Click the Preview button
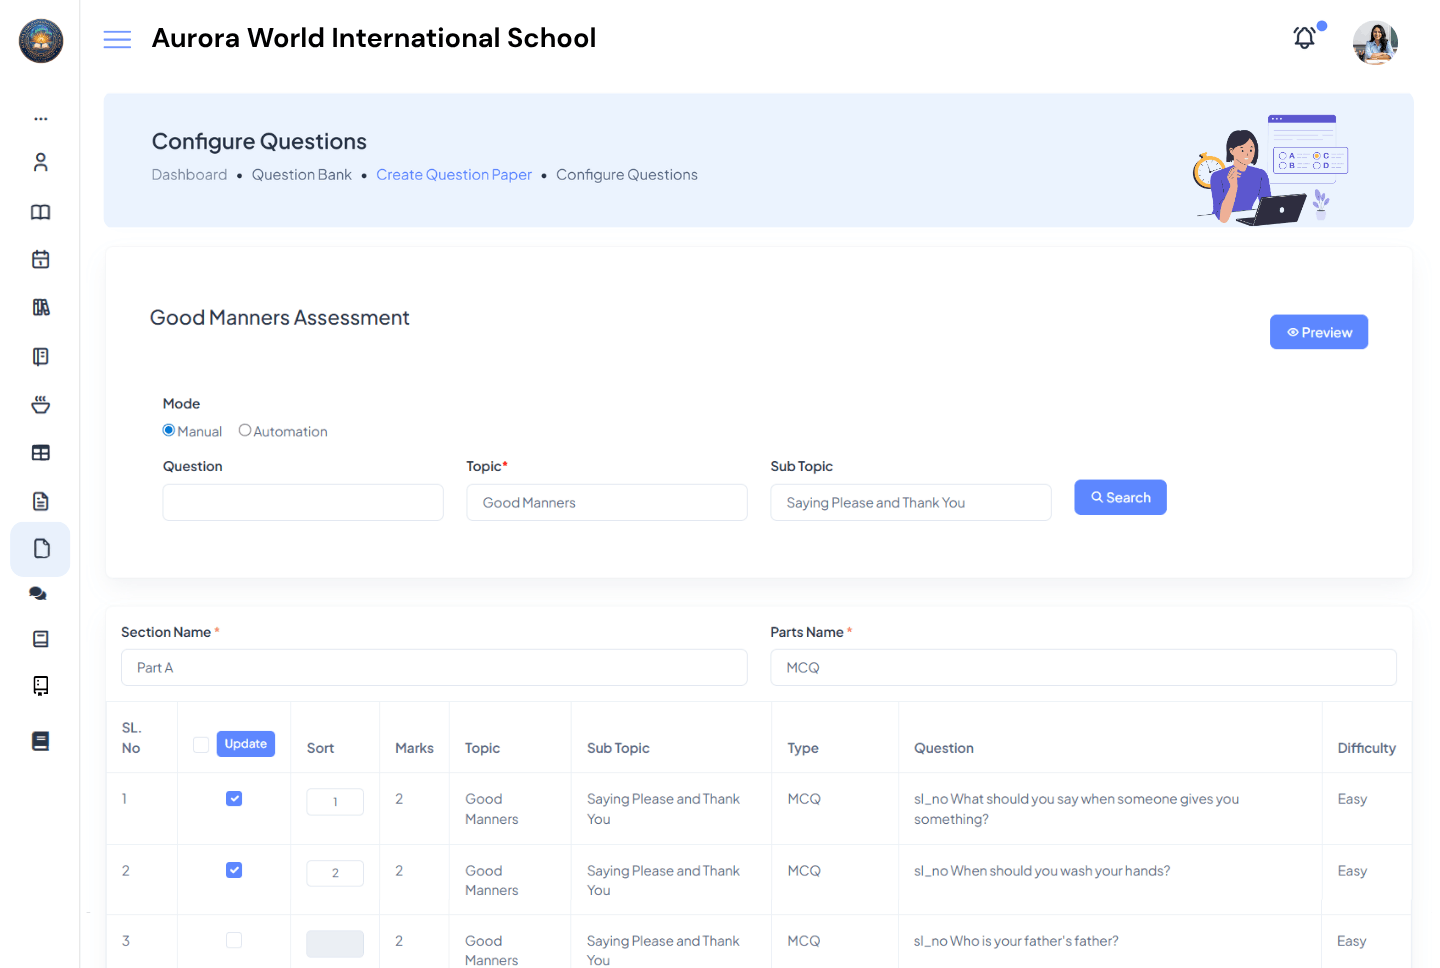This screenshot has height=968, width=1440. [1318, 331]
